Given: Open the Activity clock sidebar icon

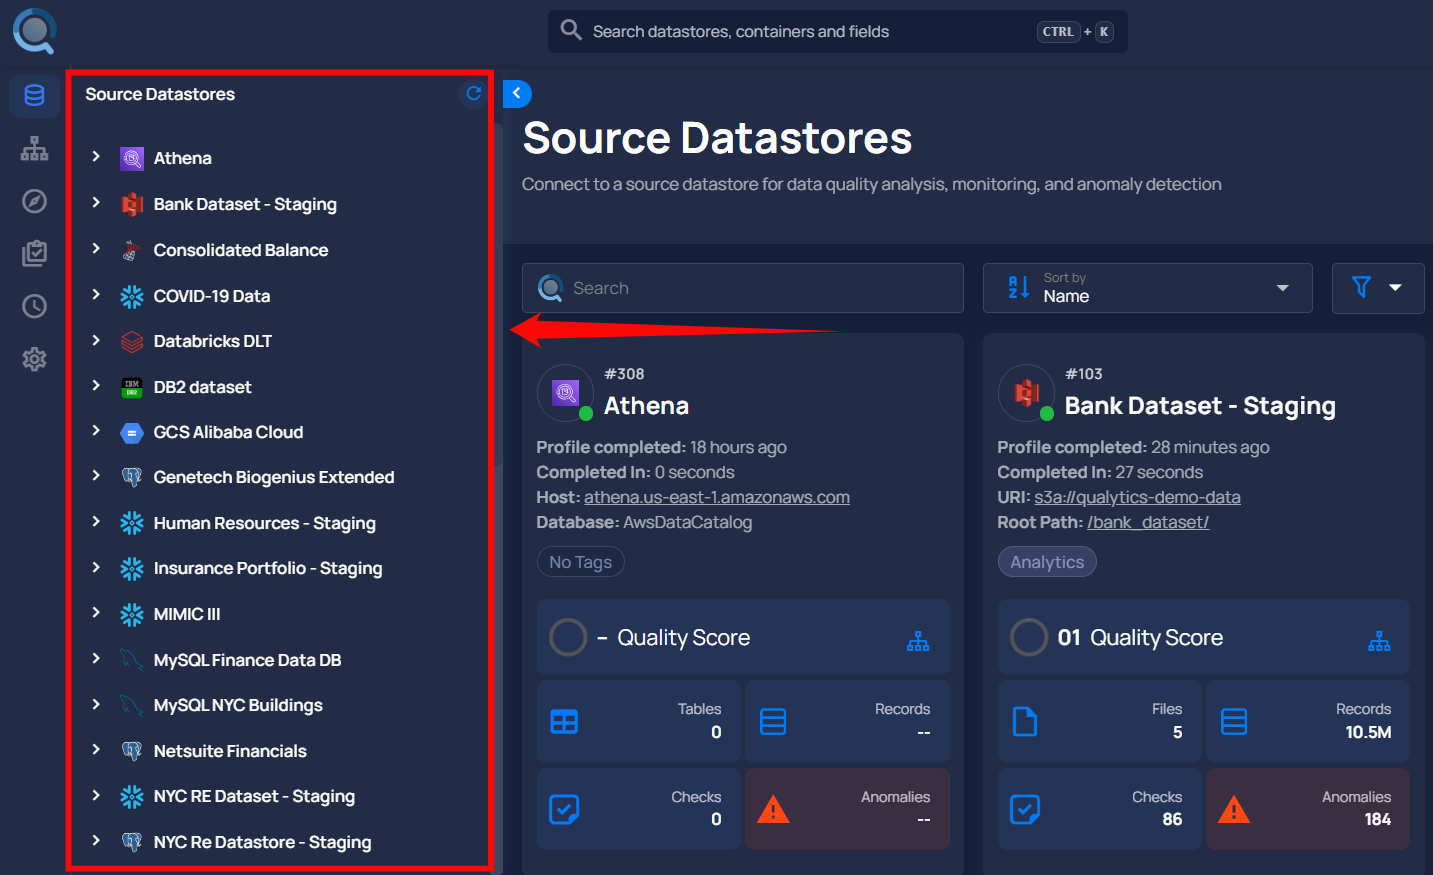Looking at the screenshot, I should click(34, 306).
